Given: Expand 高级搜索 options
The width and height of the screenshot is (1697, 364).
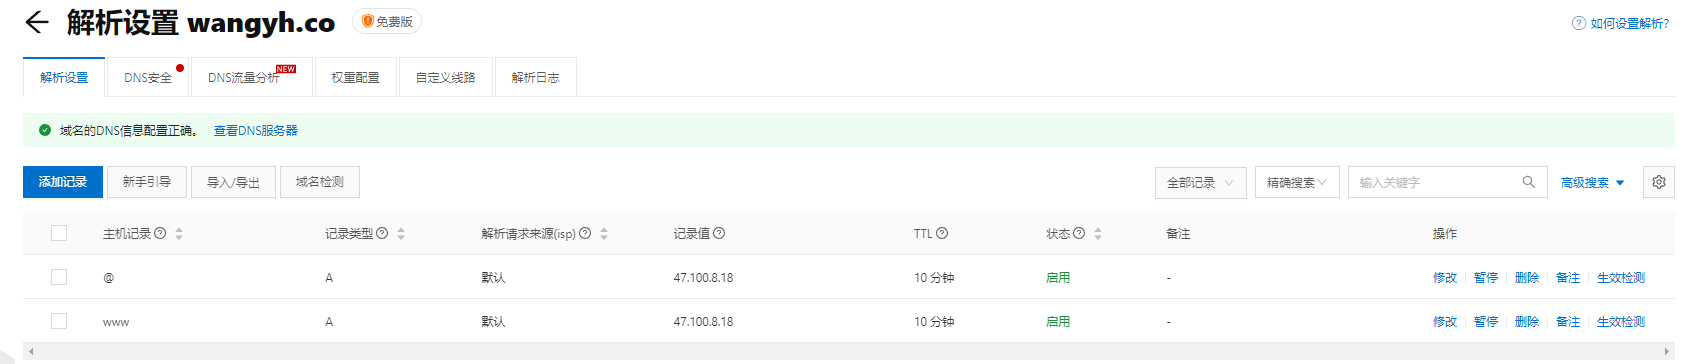Looking at the screenshot, I should pos(1592,182).
